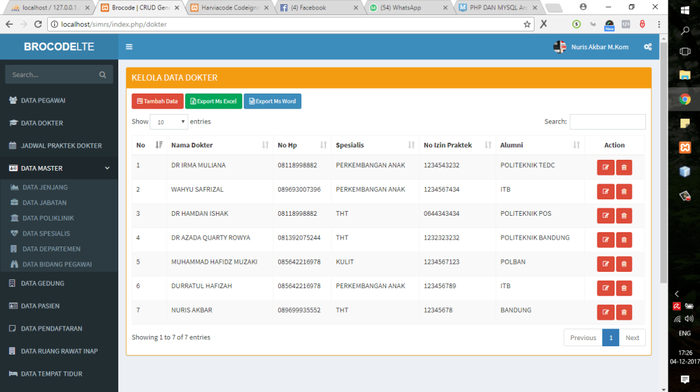Delete the DR AZADA QUARTY ROWYA row
This screenshot has width=700, height=392.
pyautogui.click(x=624, y=240)
